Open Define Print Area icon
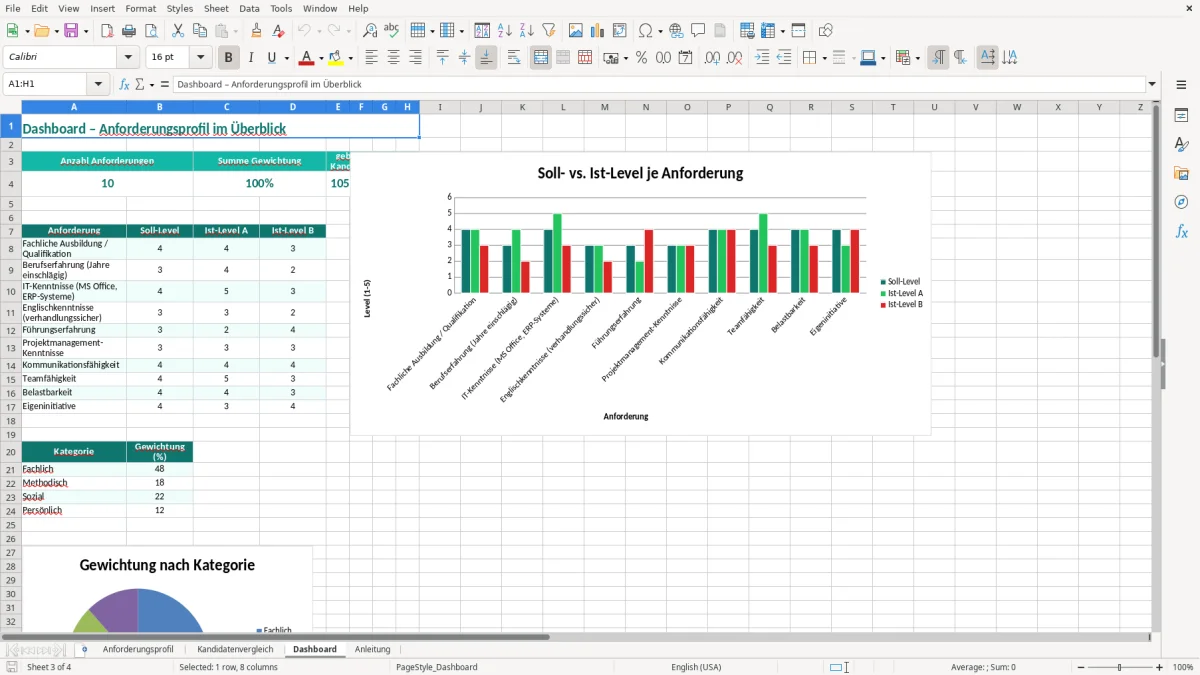 point(747,31)
